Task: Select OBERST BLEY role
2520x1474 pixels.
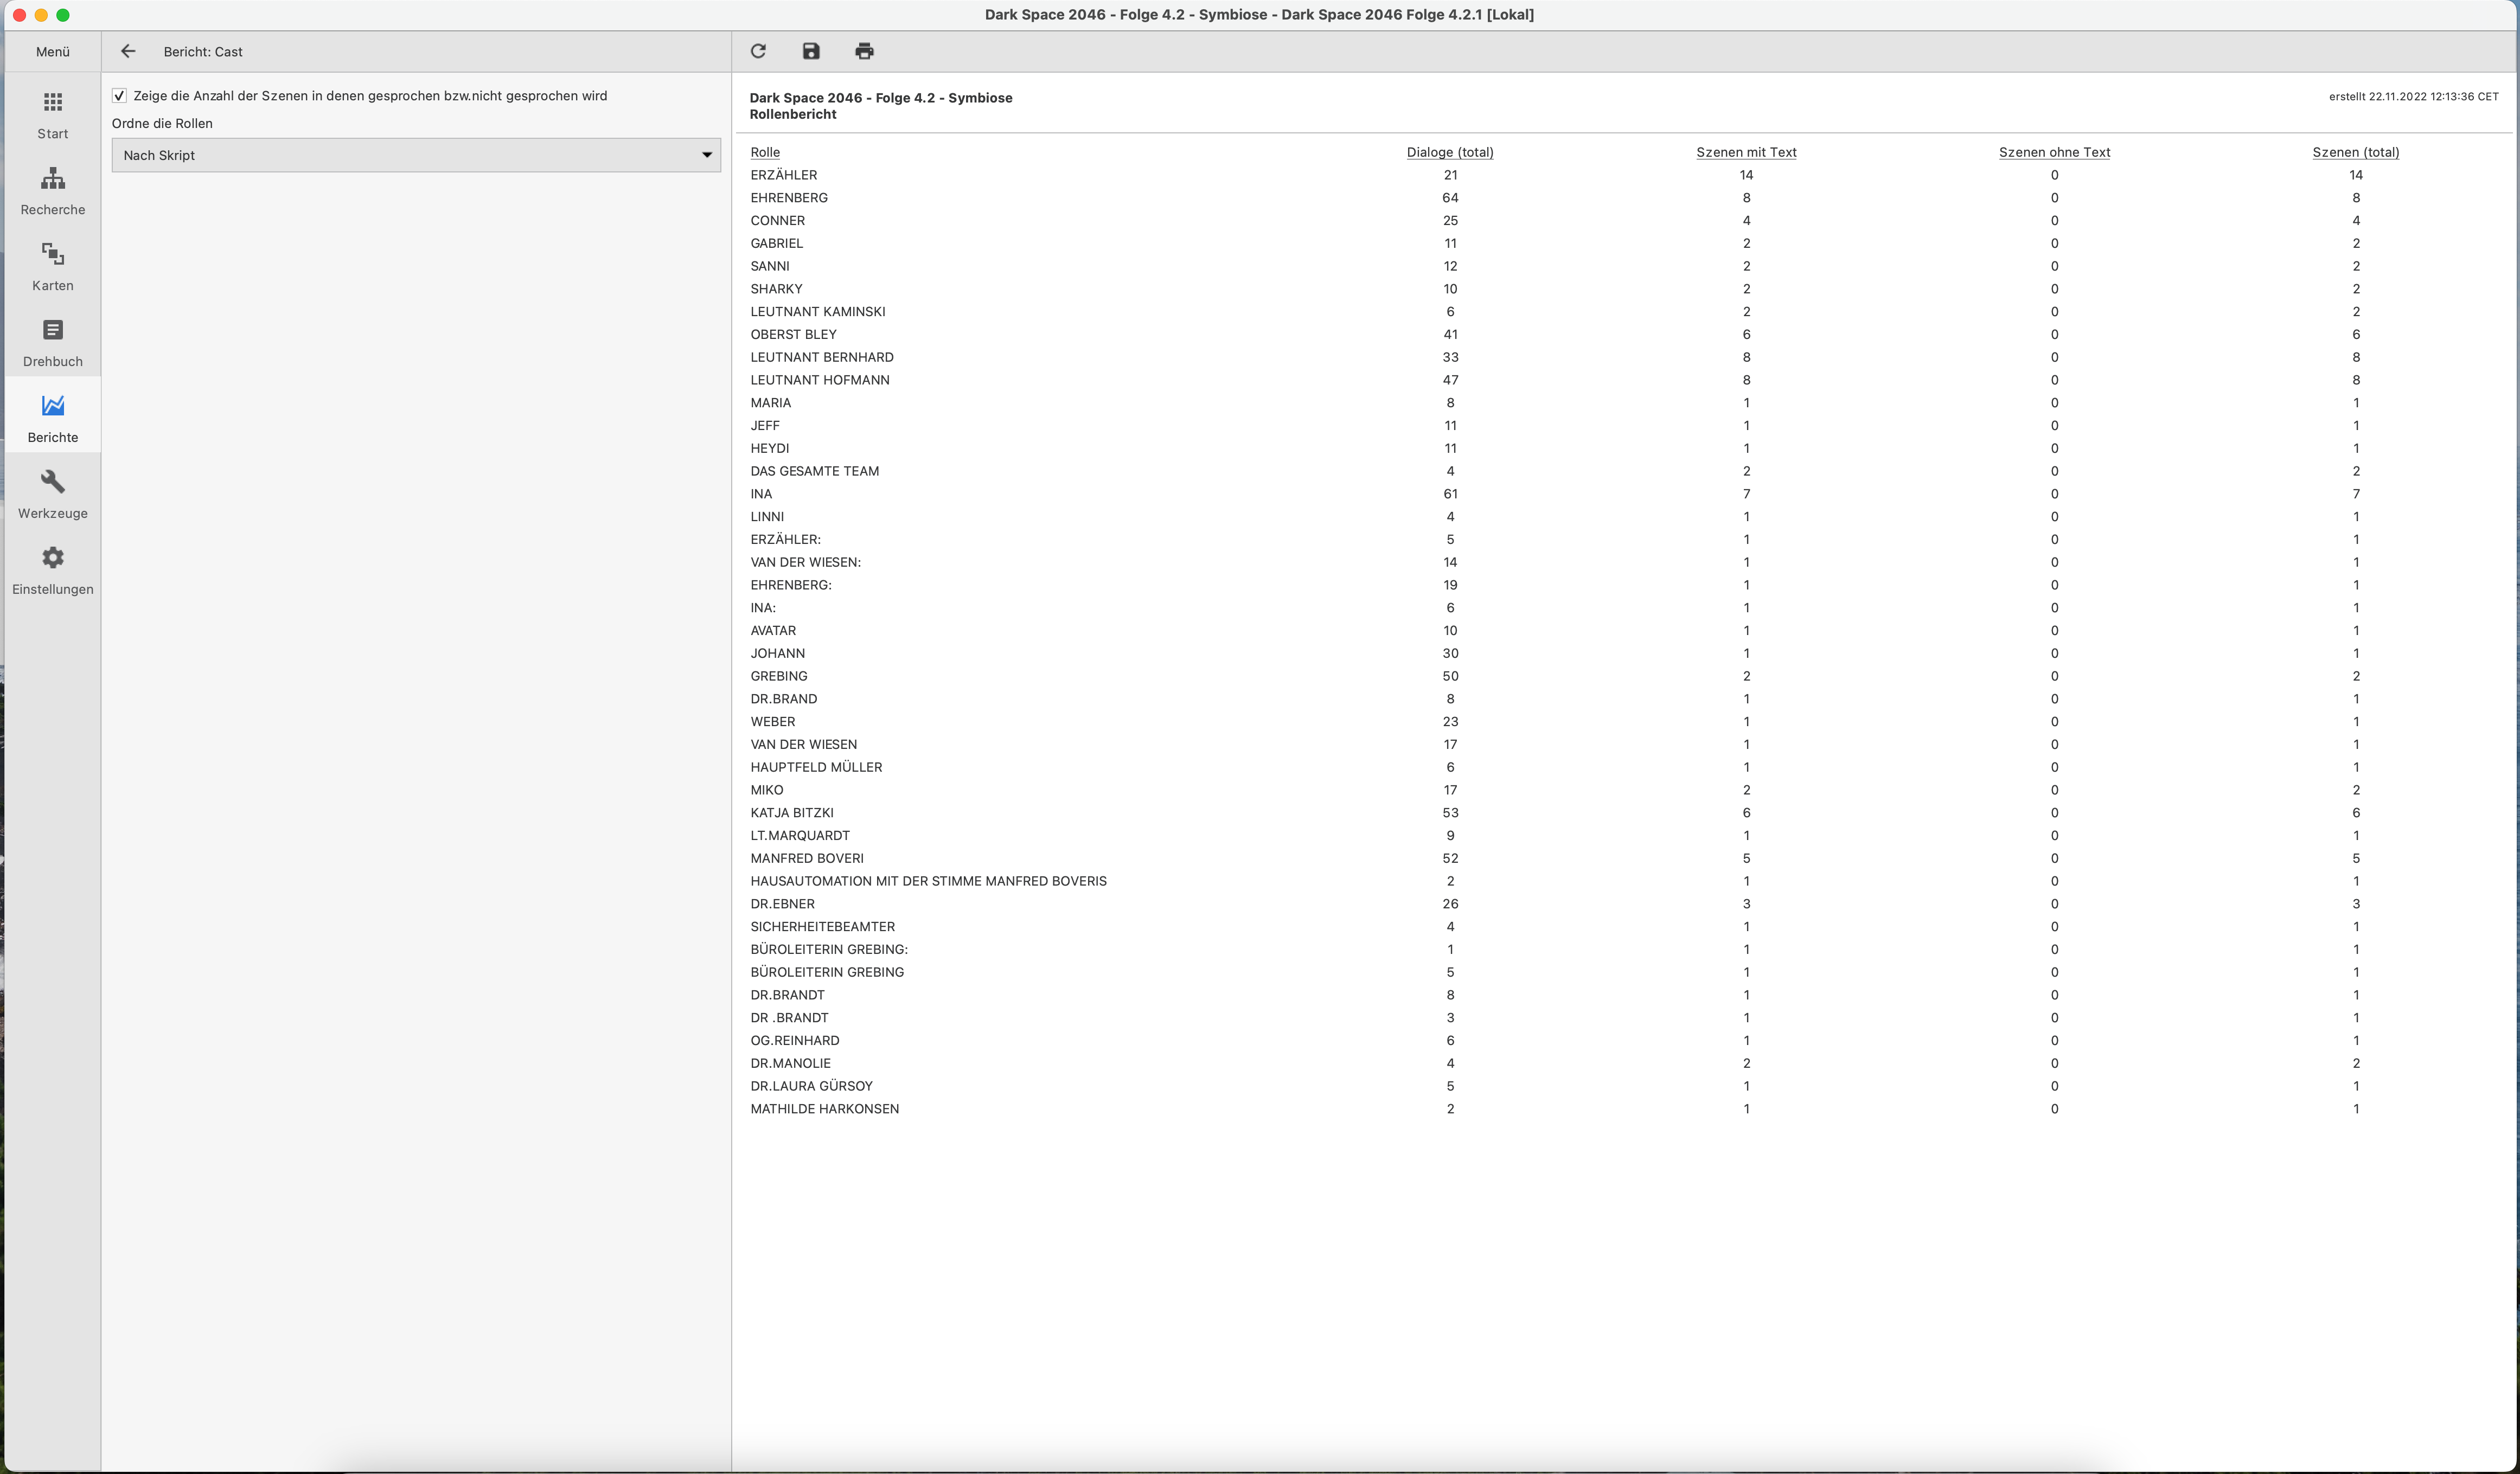Action: (793, 335)
